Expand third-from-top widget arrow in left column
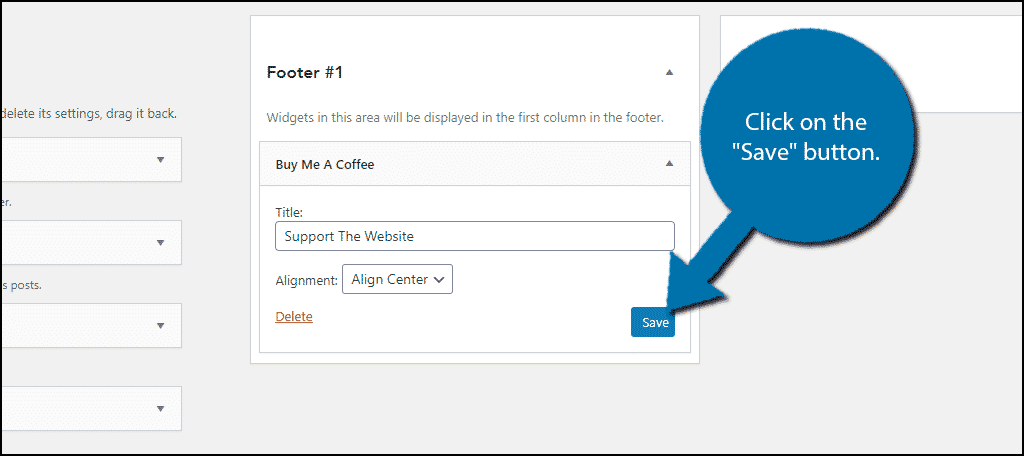This screenshot has height=456, width=1024. (160, 325)
